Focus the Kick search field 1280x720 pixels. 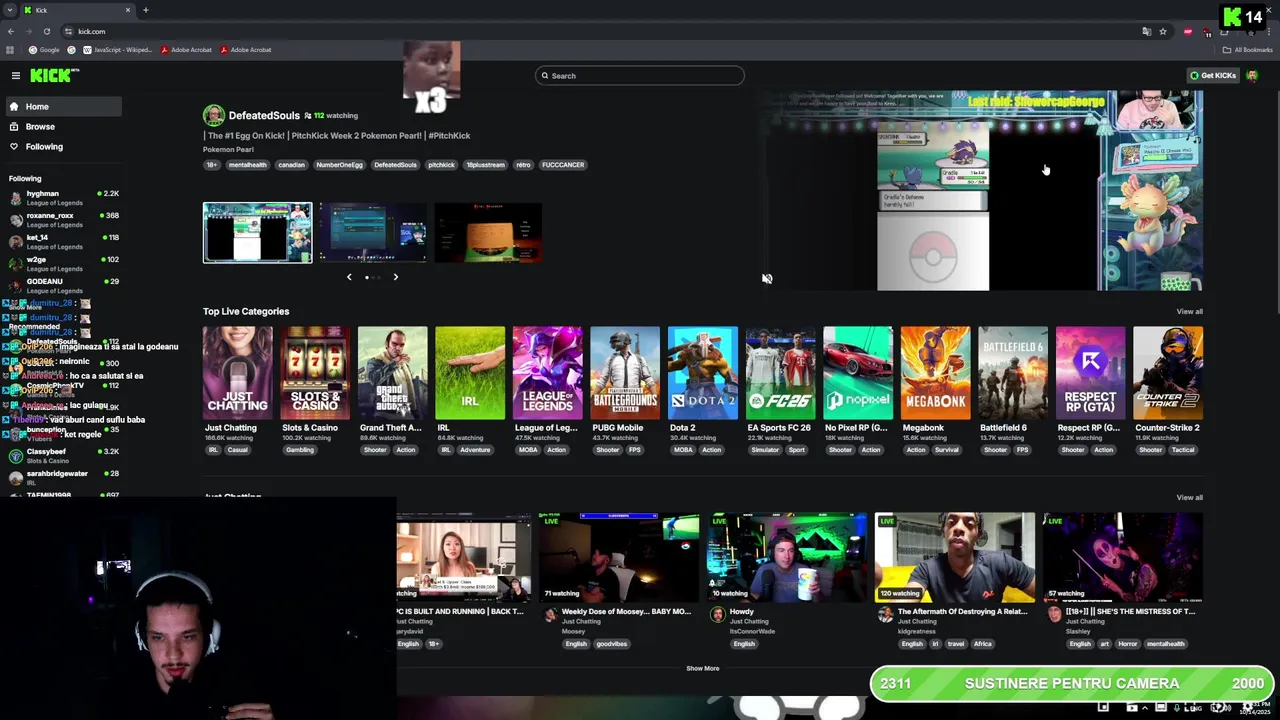(x=640, y=76)
